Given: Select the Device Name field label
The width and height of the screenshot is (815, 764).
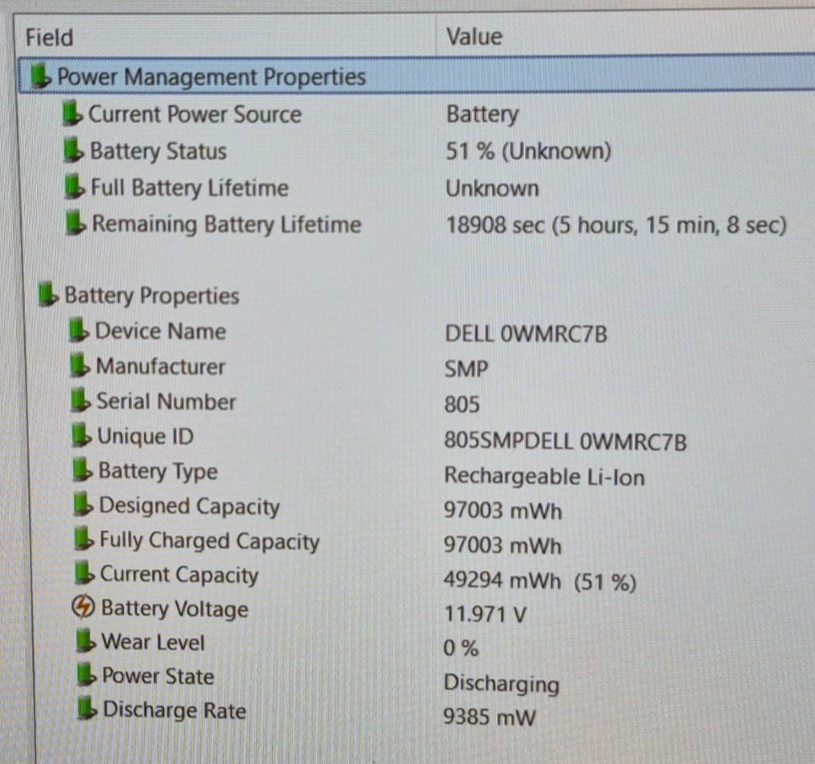Looking at the screenshot, I should point(161,331).
